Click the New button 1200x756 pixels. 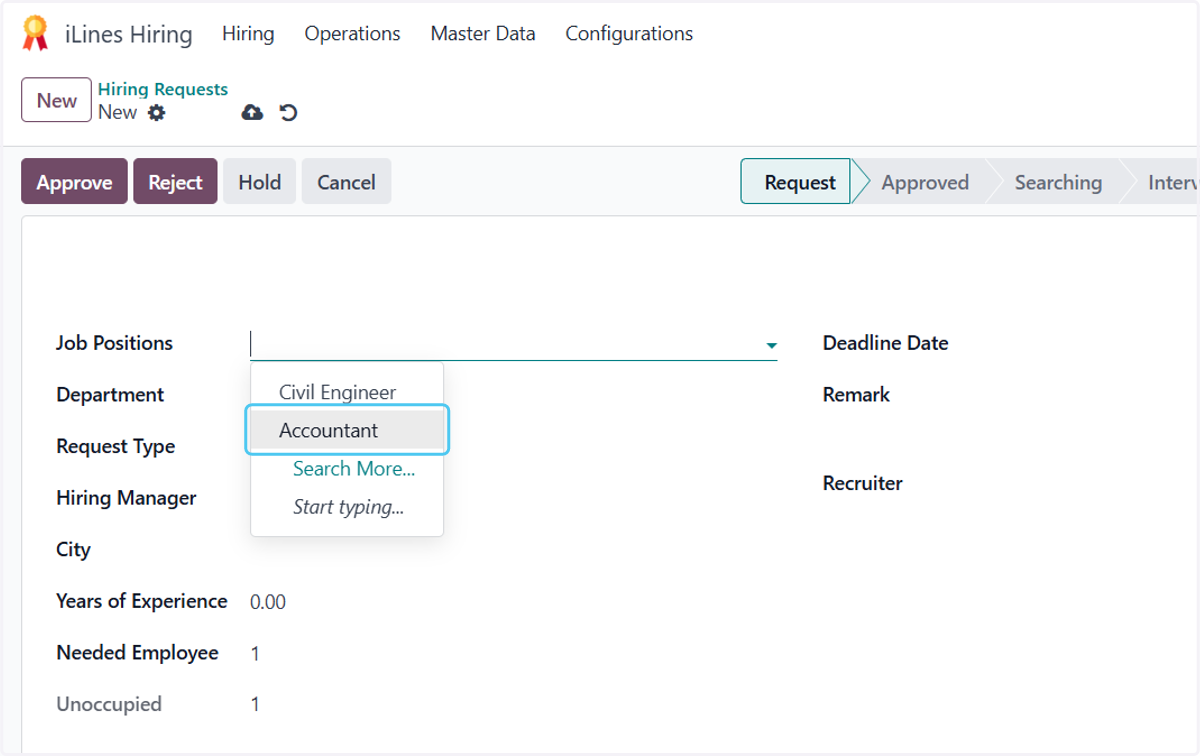[x=56, y=100]
